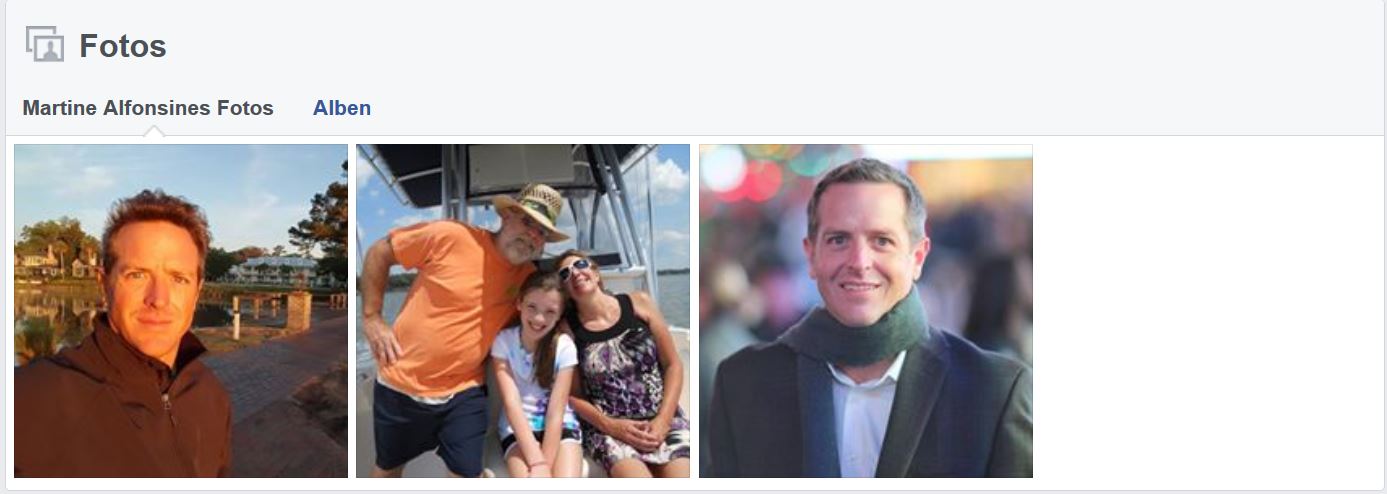Switch to the Alben tab
1387x494 pixels.
pos(342,108)
